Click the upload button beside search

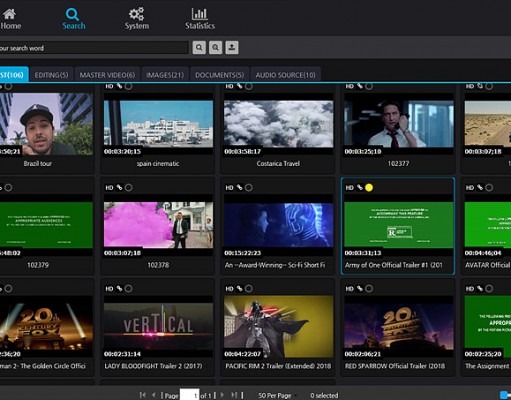(x=232, y=48)
